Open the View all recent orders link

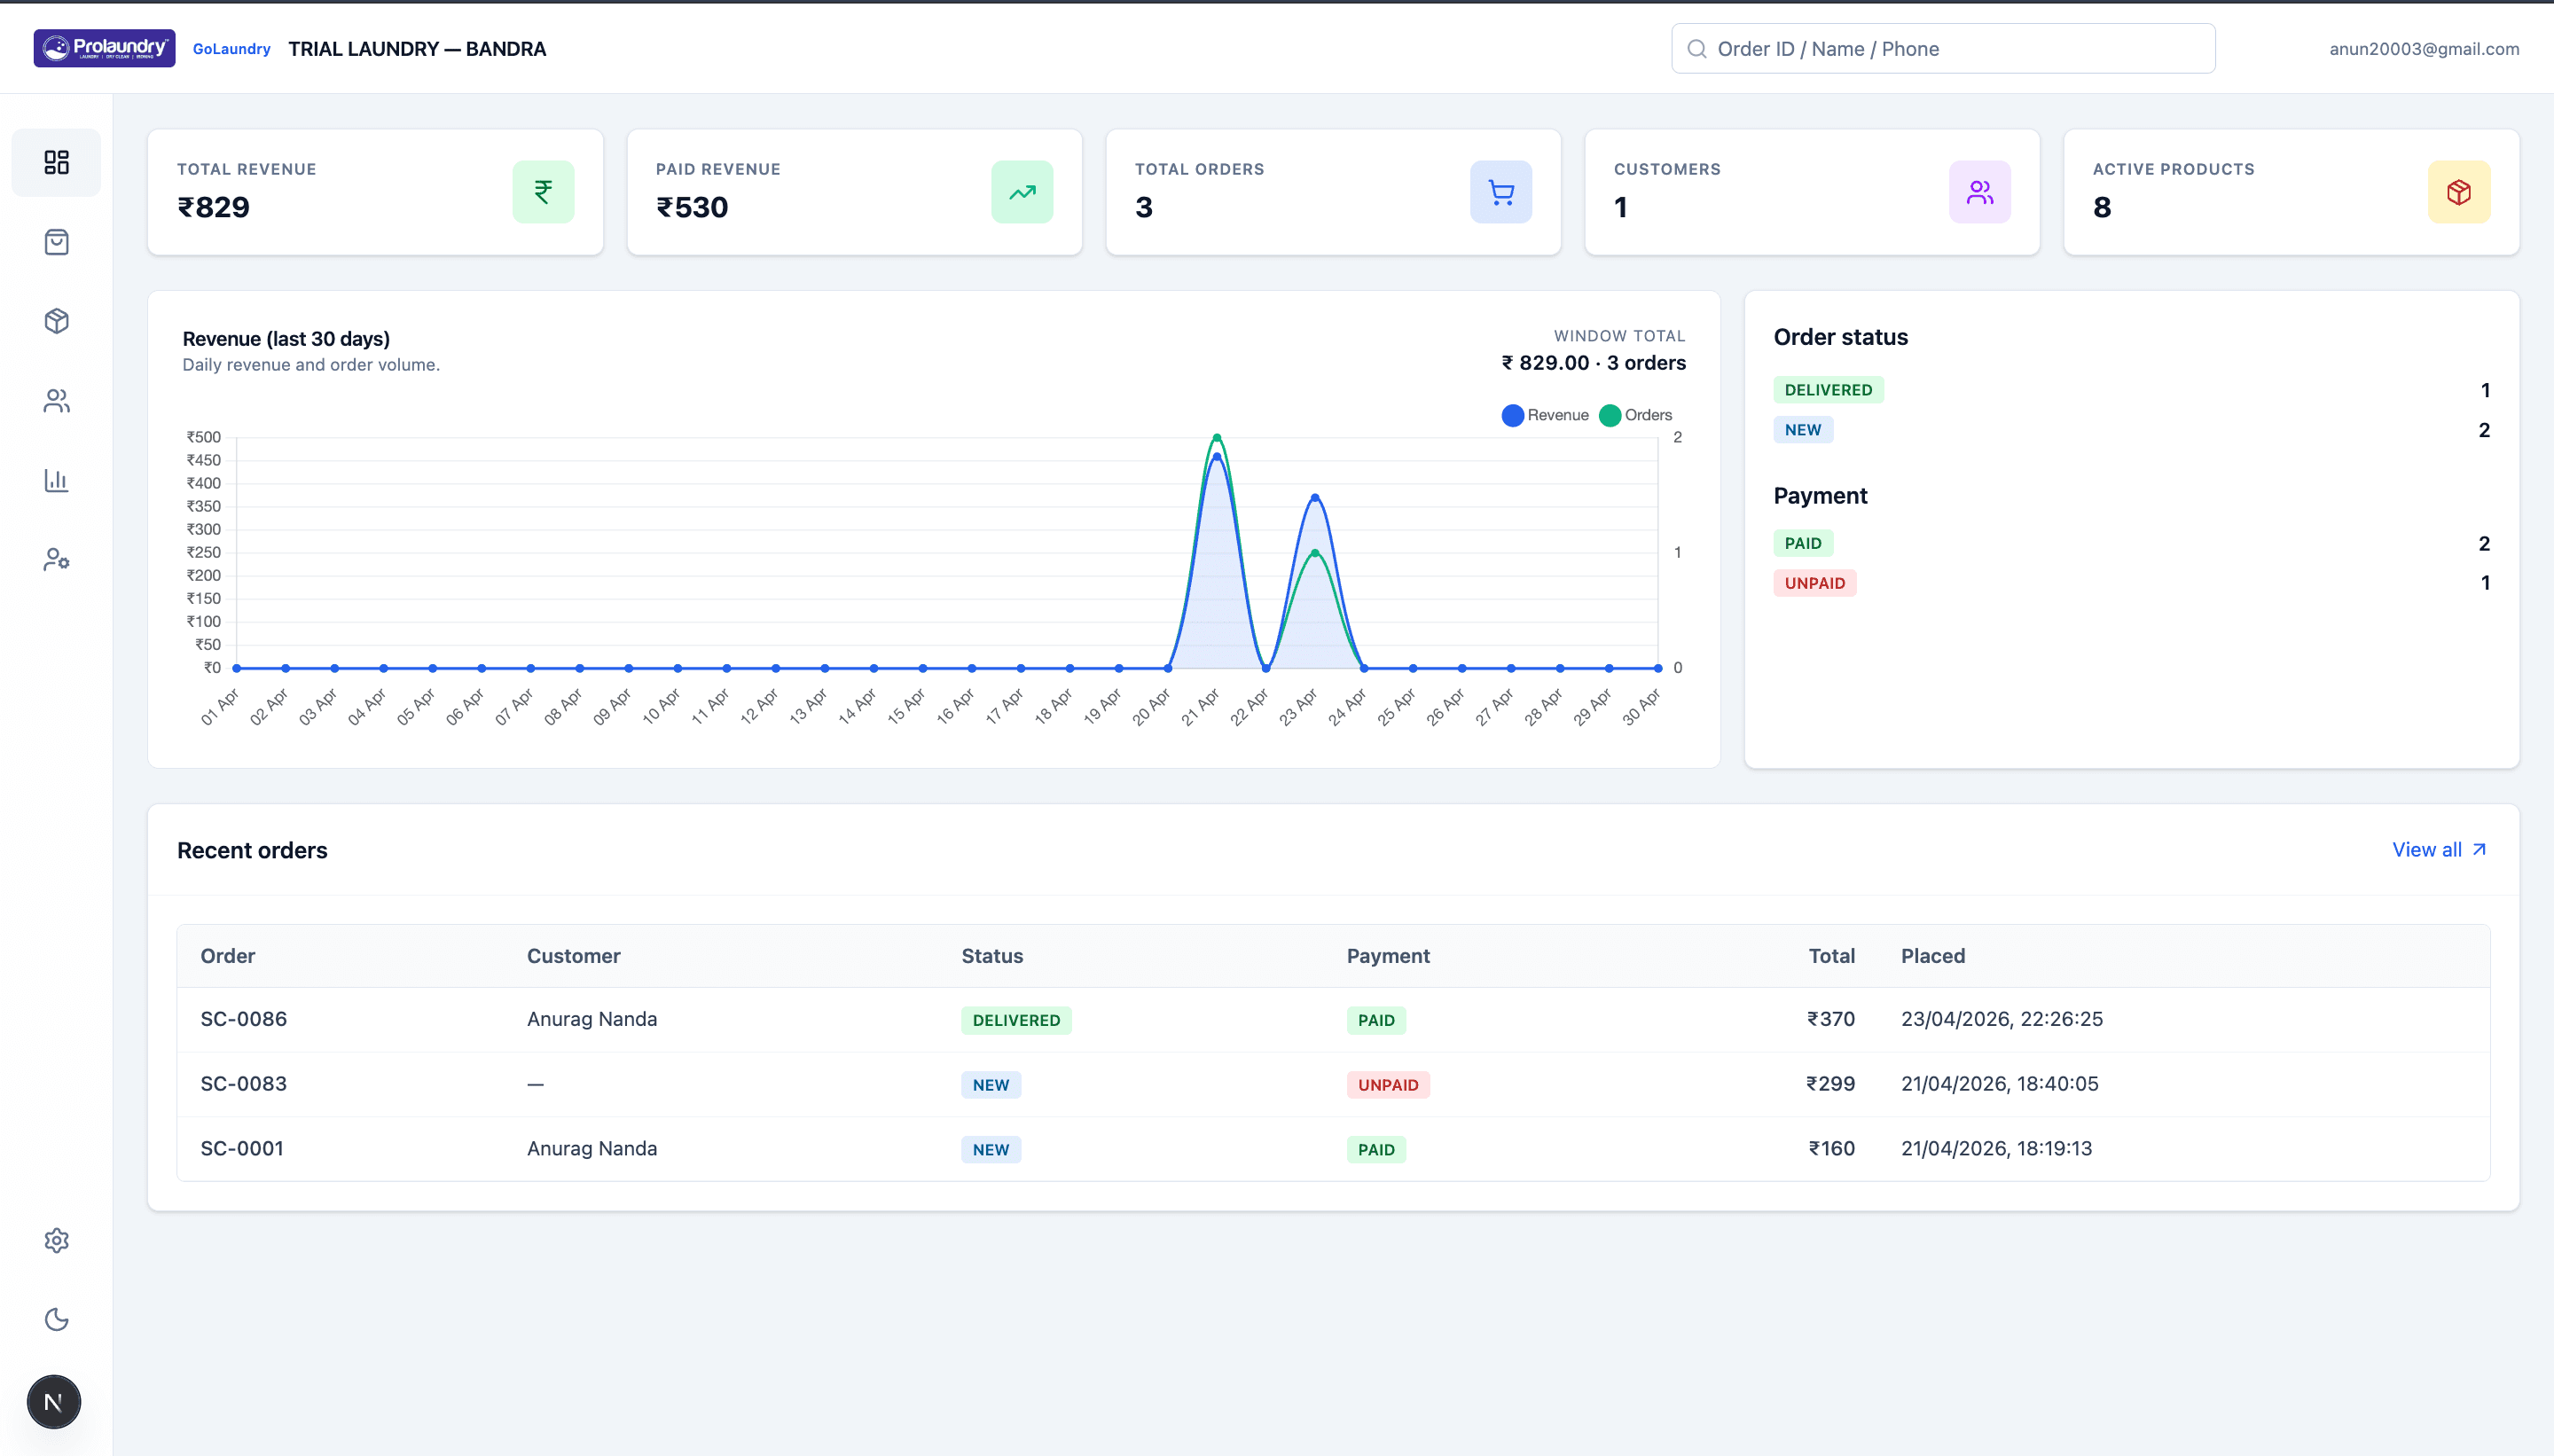[2439, 849]
